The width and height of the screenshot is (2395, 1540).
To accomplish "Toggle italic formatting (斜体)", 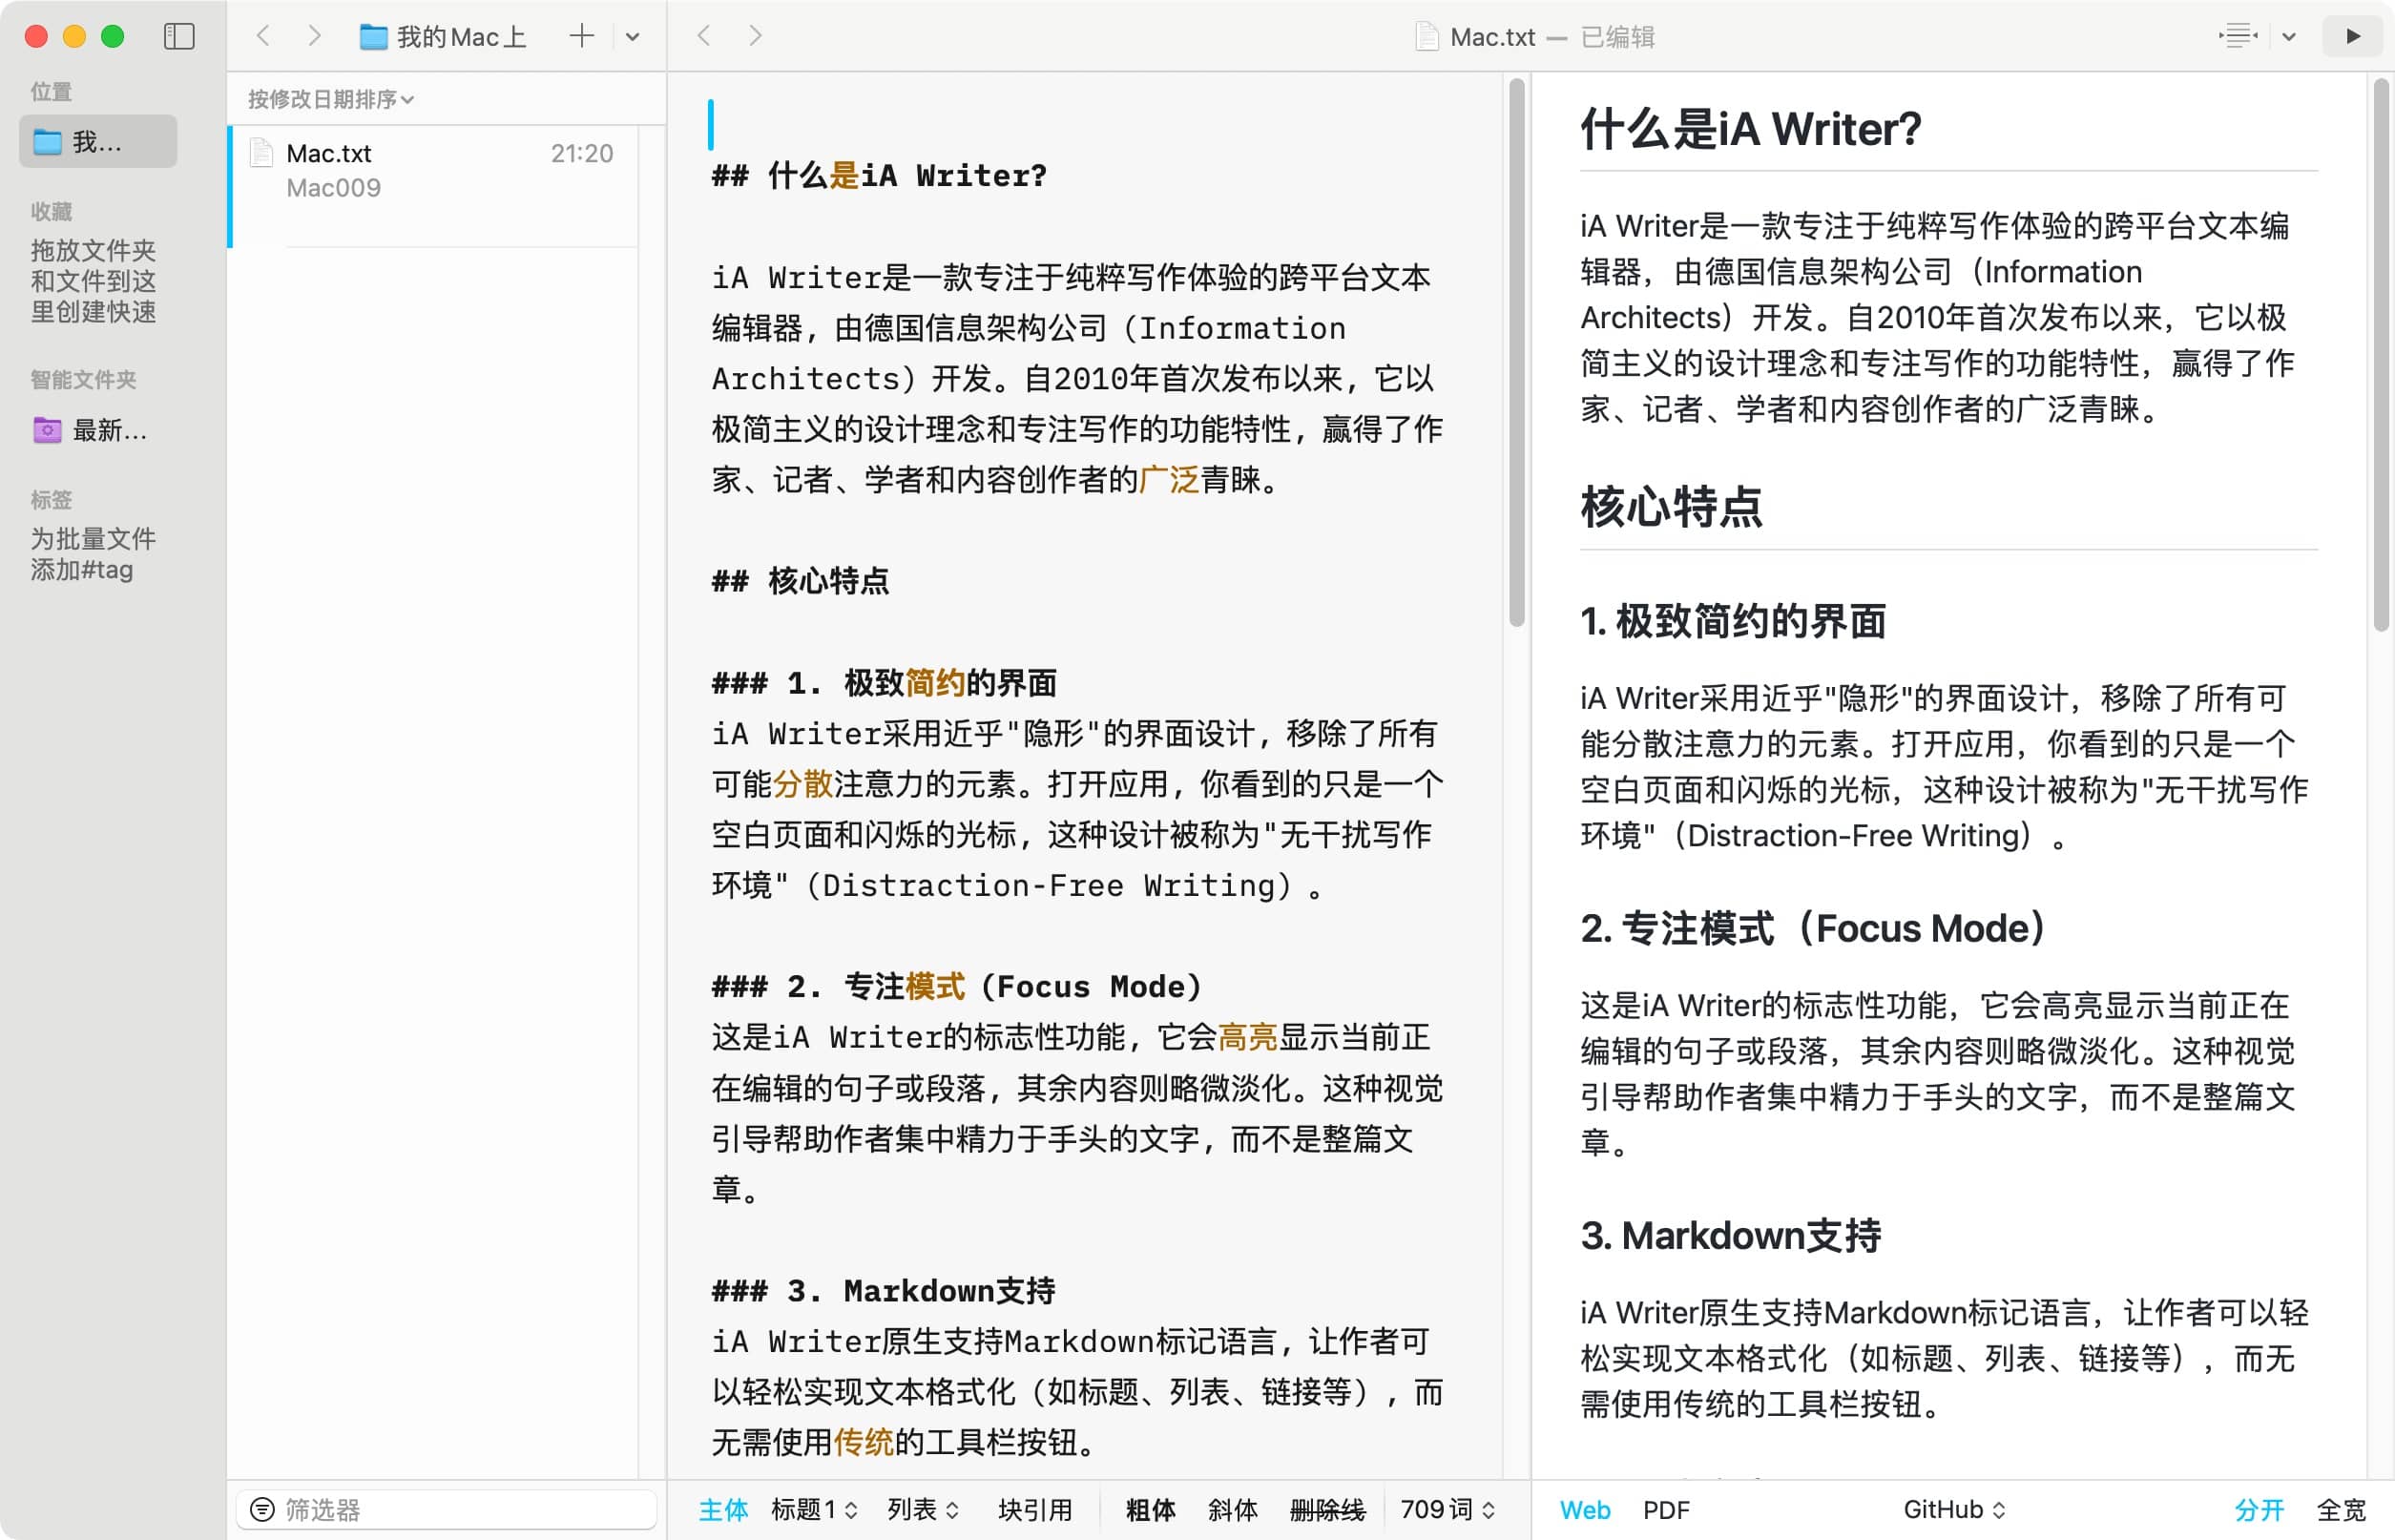I will (x=1232, y=1509).
